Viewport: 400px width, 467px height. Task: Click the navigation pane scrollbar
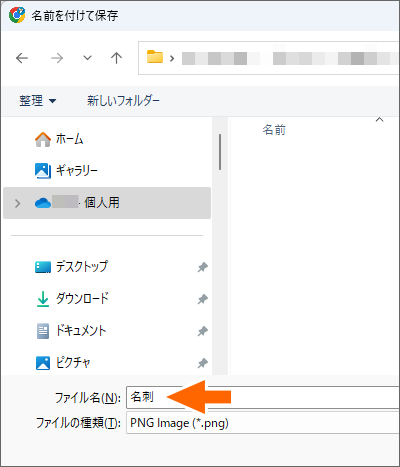coord(220,152)
